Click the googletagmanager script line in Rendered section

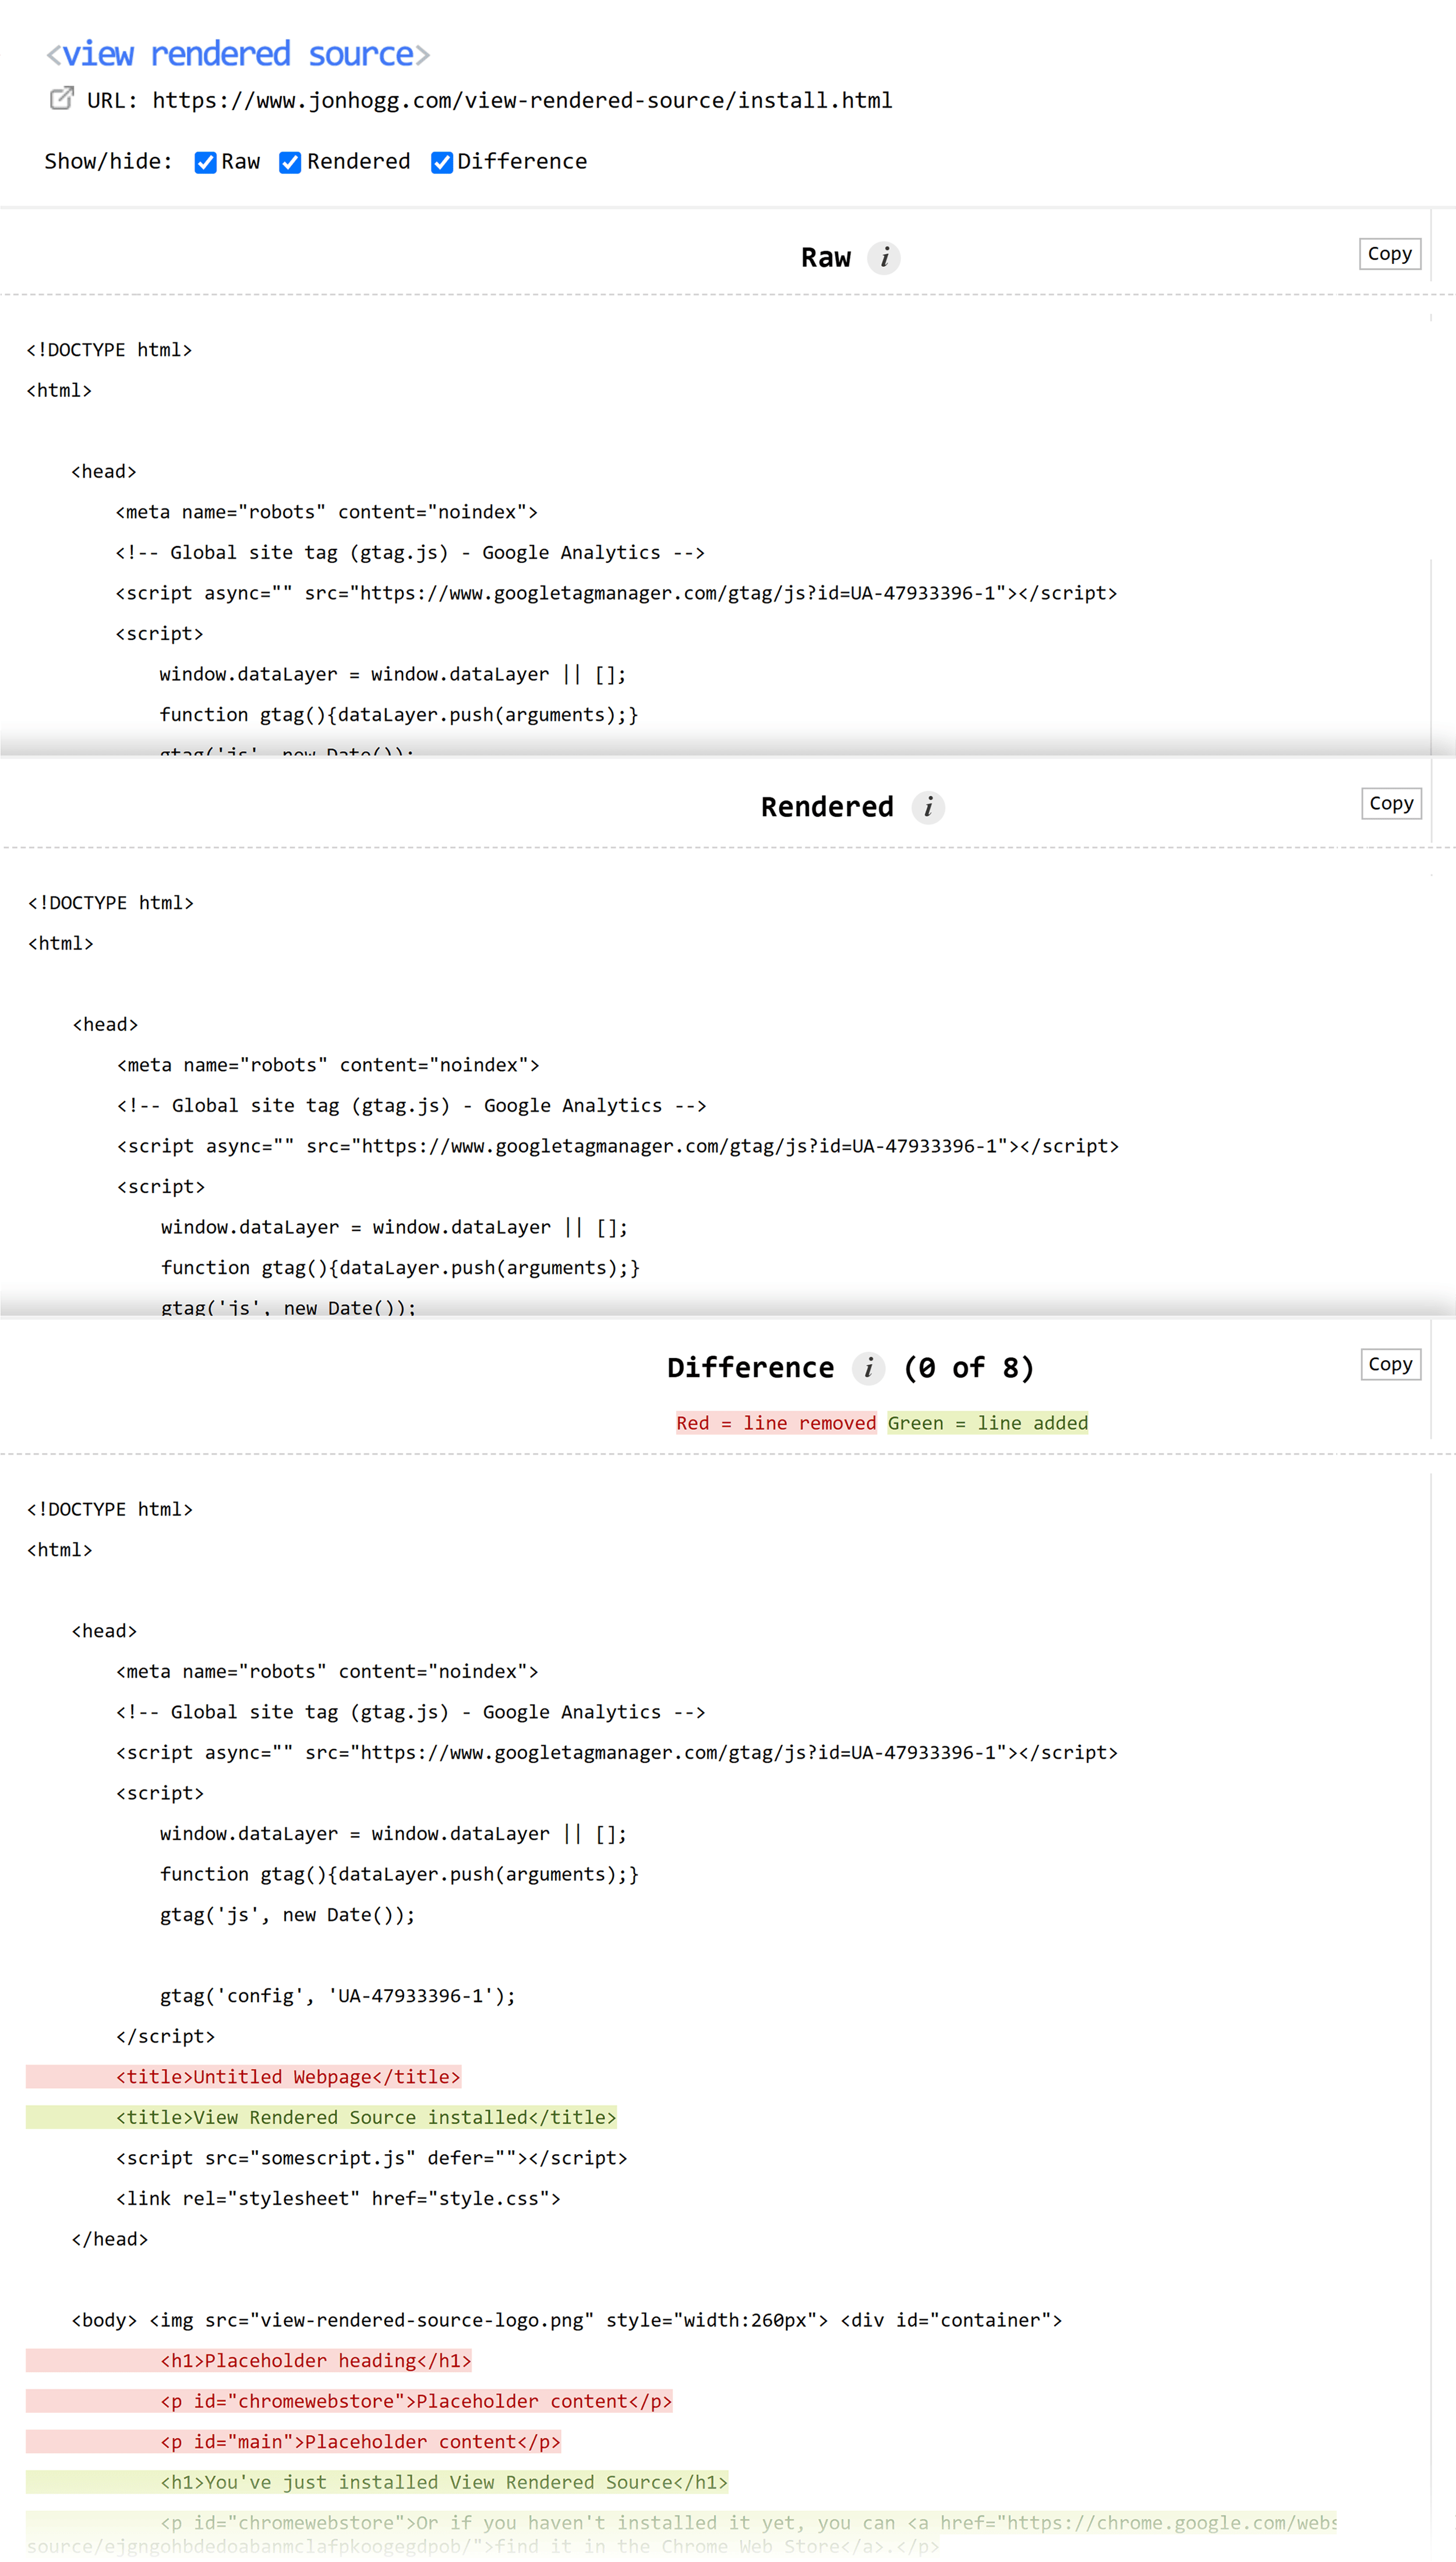click(x=618, y=1146)
